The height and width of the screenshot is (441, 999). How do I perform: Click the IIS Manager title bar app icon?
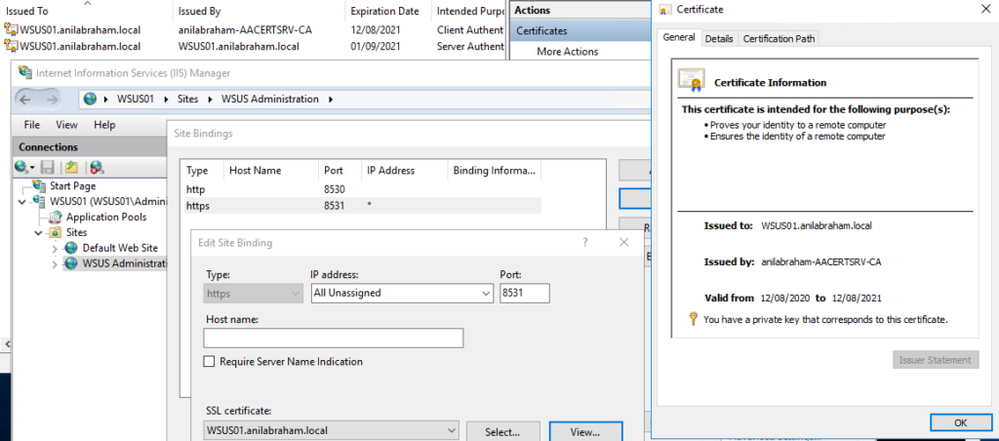point(25,73)
